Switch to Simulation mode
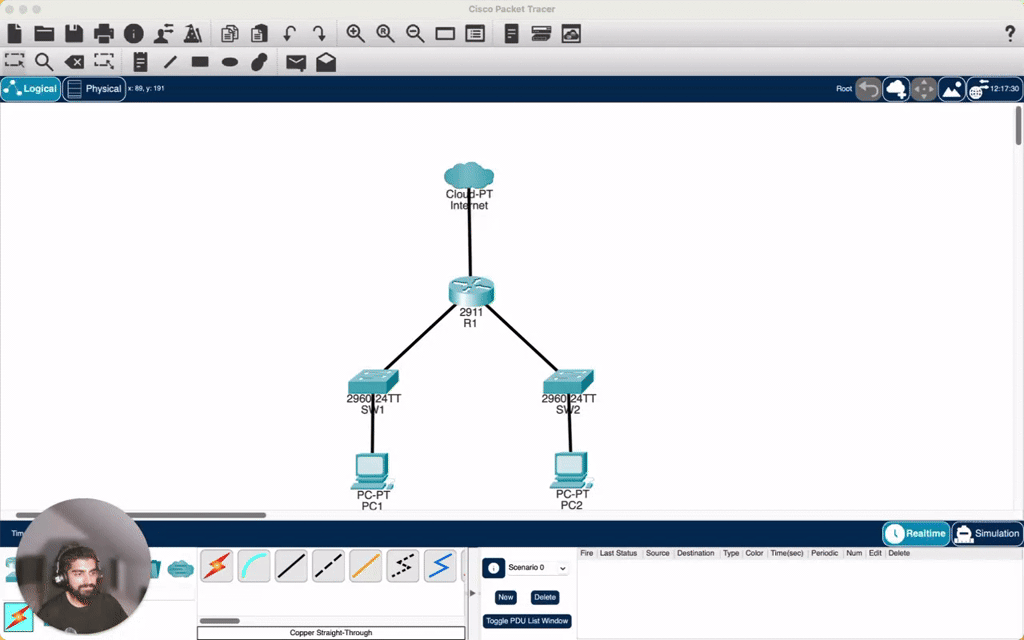1024x640 pixels. 986,533
